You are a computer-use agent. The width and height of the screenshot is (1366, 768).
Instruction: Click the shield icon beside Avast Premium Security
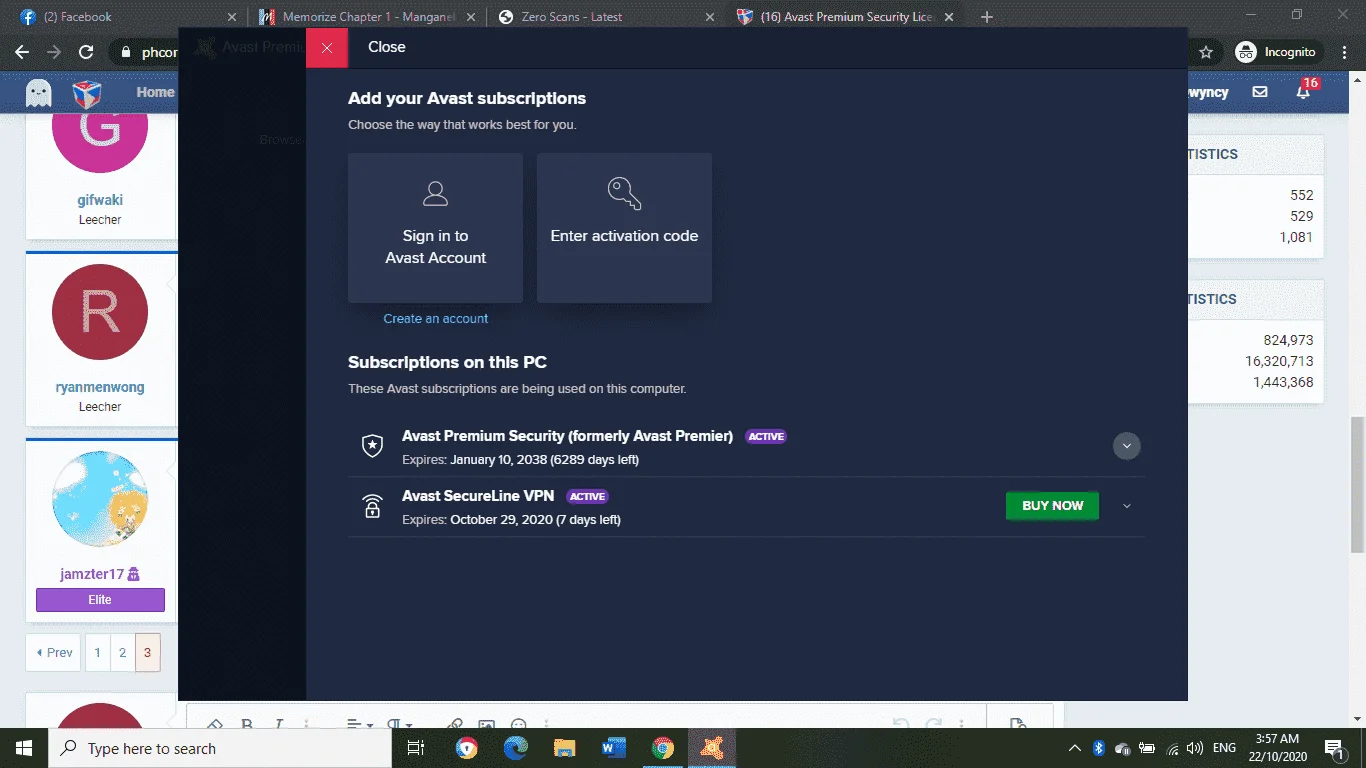click(372, 446)
